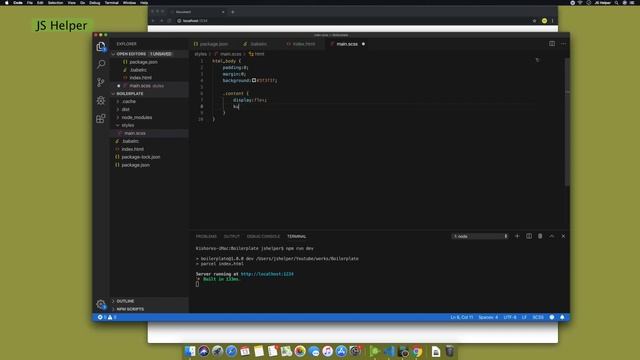Viewport: 640px width, 360px height.
Task: Open http://localhost:1234 link in terminal
Action: 267,274
